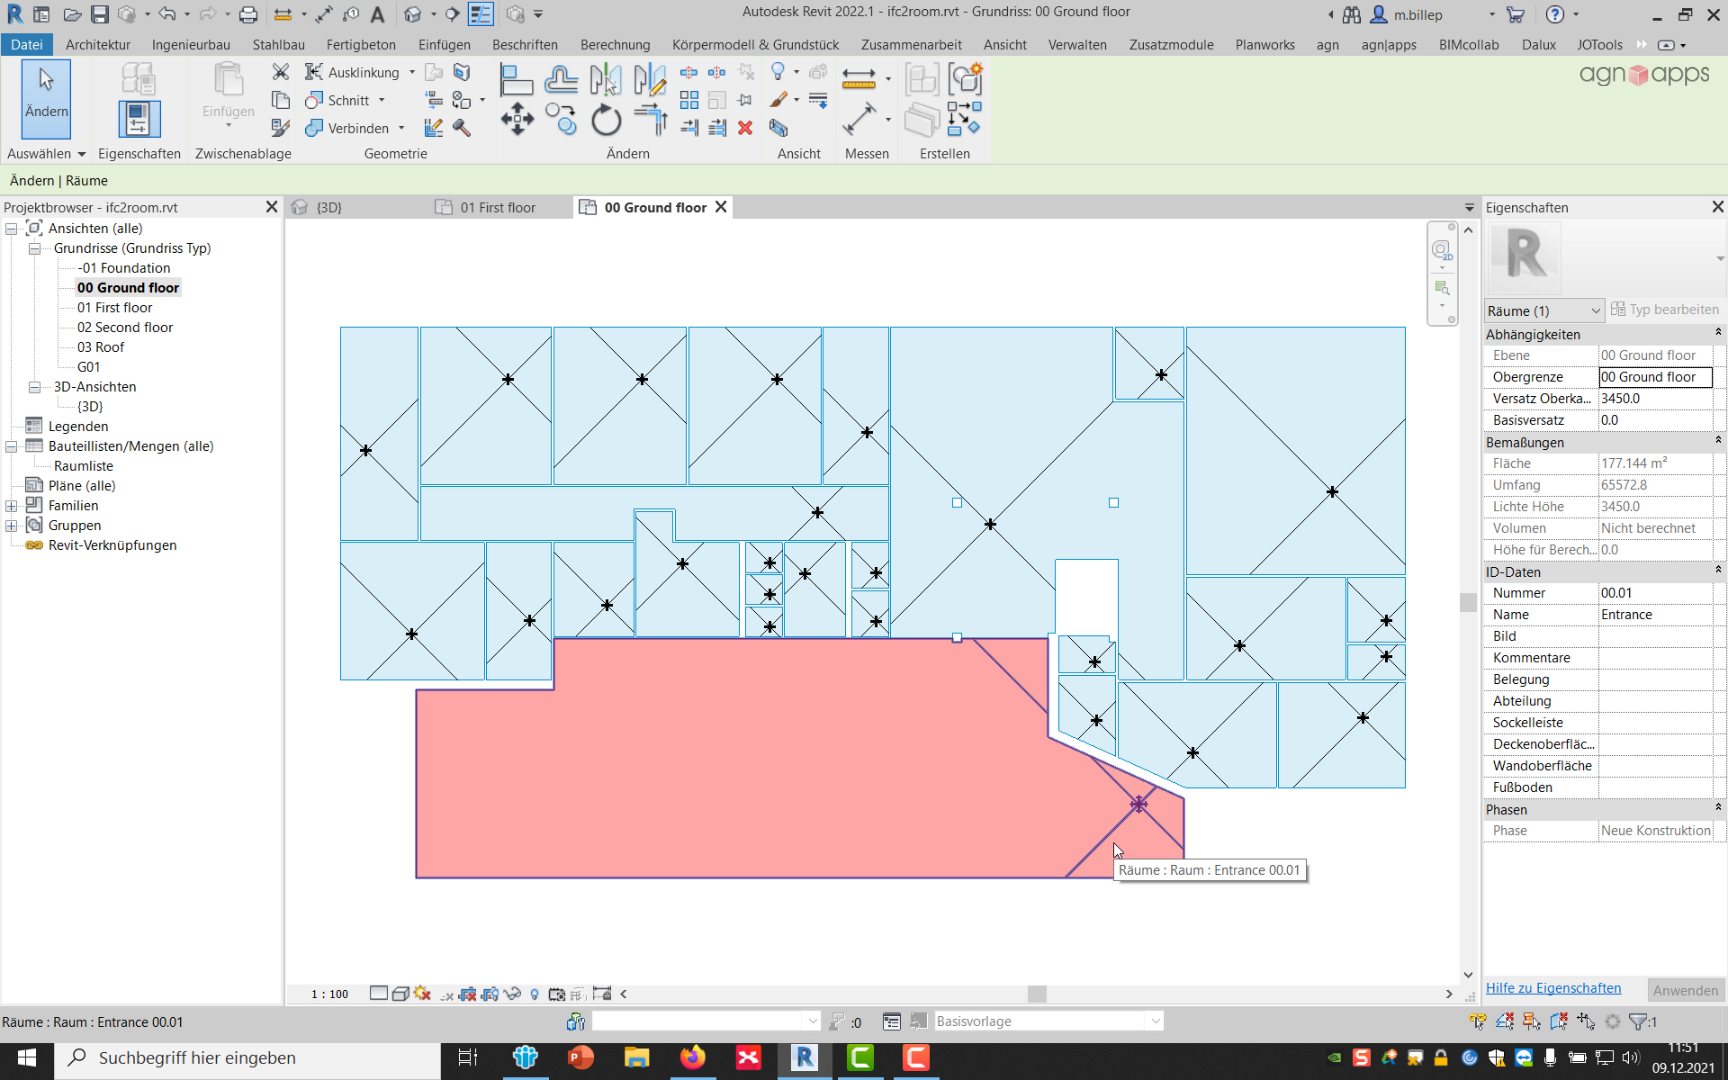The height and width of the screenshot is (1080, 1728).
Task: Collapse the Ansichten (alle) tree node
Action: tap(11, 229)
